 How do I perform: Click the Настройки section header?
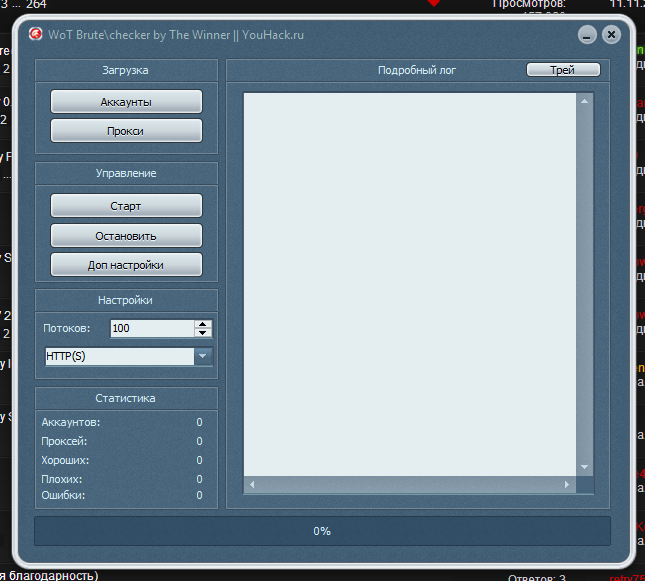tap(125, 300)
